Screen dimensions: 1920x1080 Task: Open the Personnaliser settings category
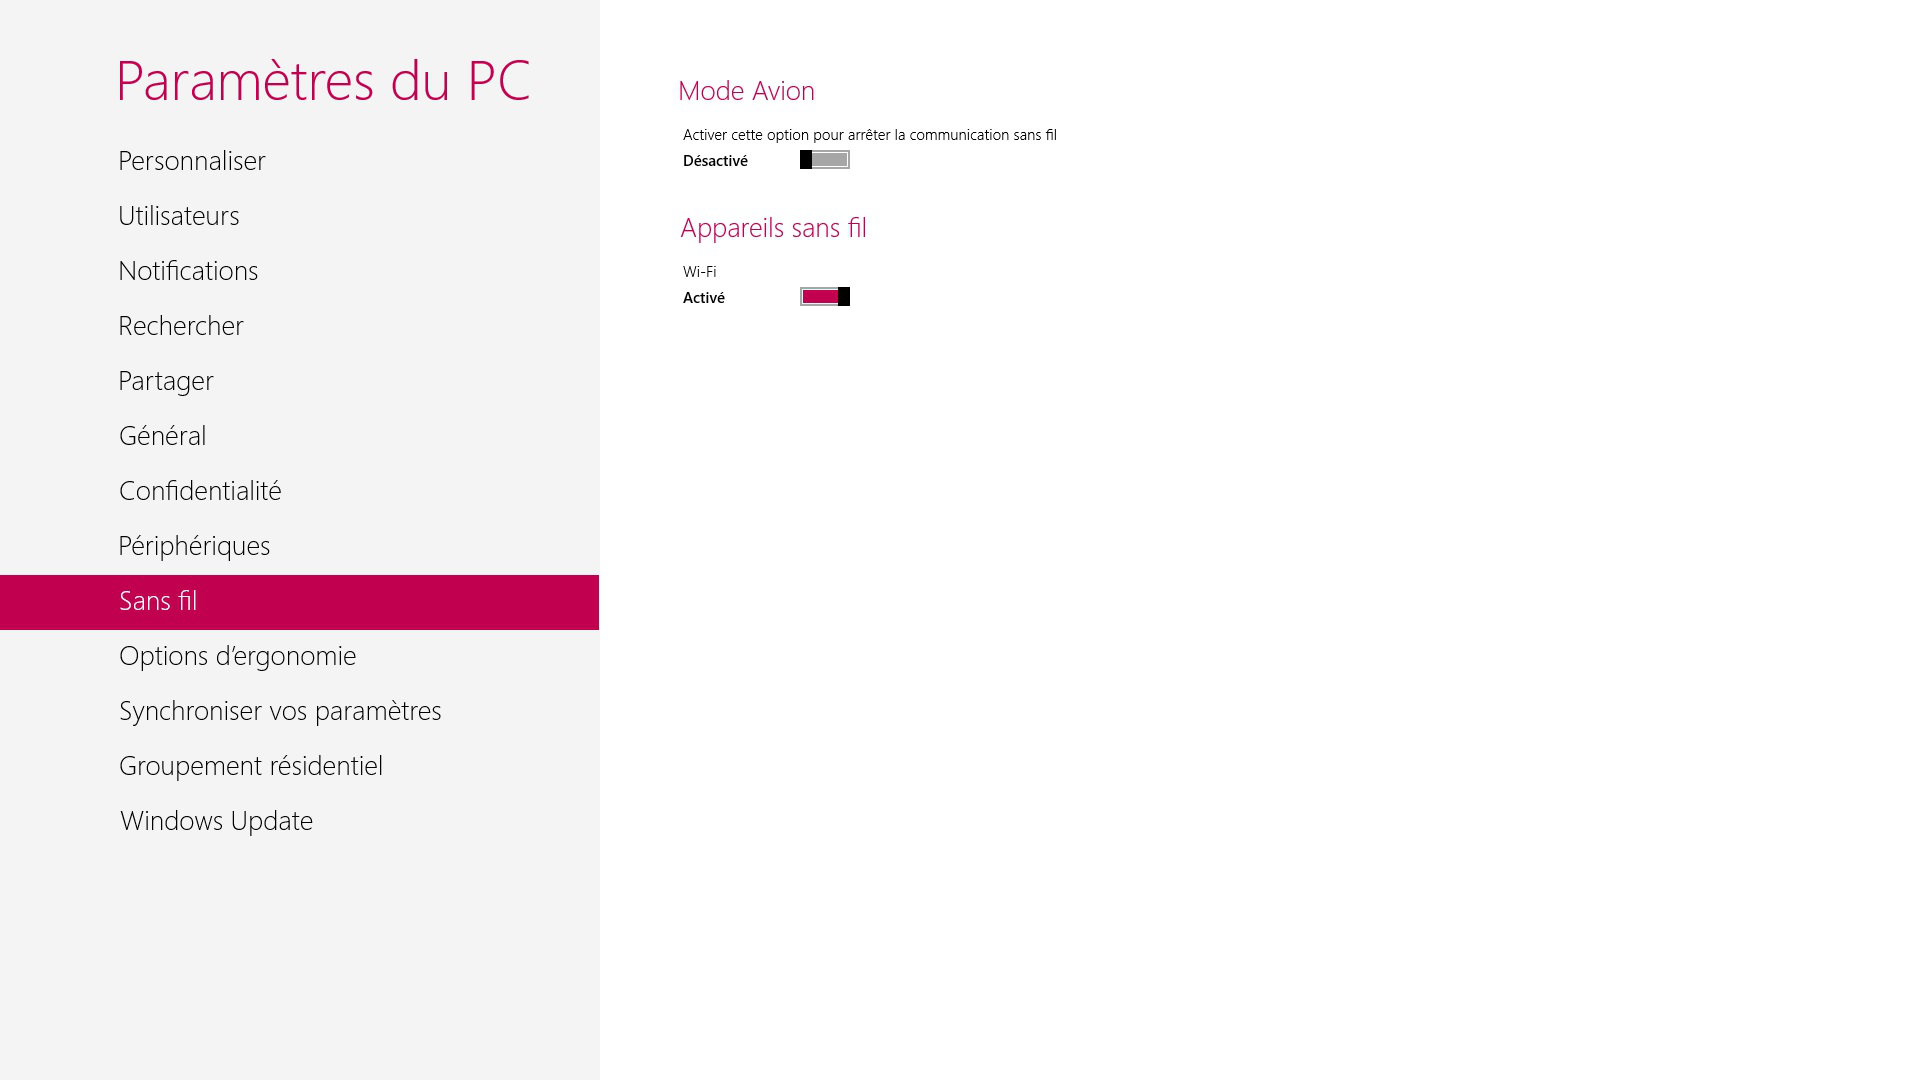click(x=192, y=161)
